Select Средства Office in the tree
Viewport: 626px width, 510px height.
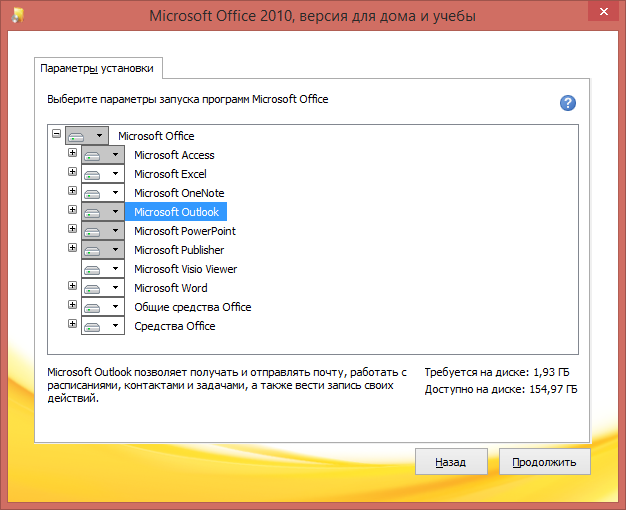pyautogui.click(x=174, y=326)
